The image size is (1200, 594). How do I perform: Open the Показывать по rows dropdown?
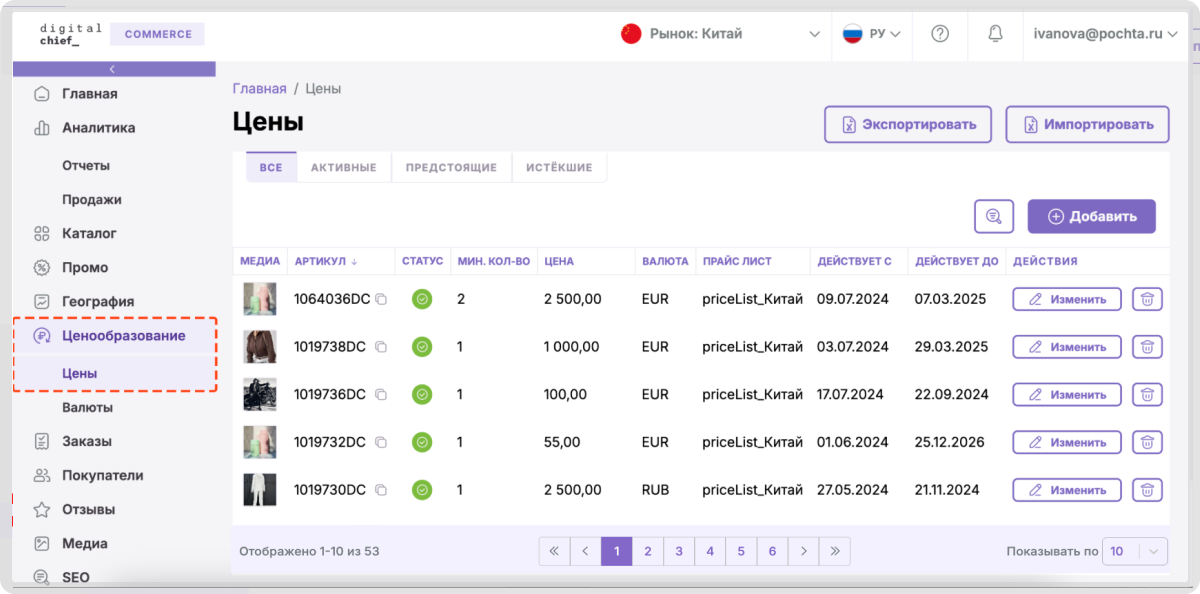[1134, 551]
